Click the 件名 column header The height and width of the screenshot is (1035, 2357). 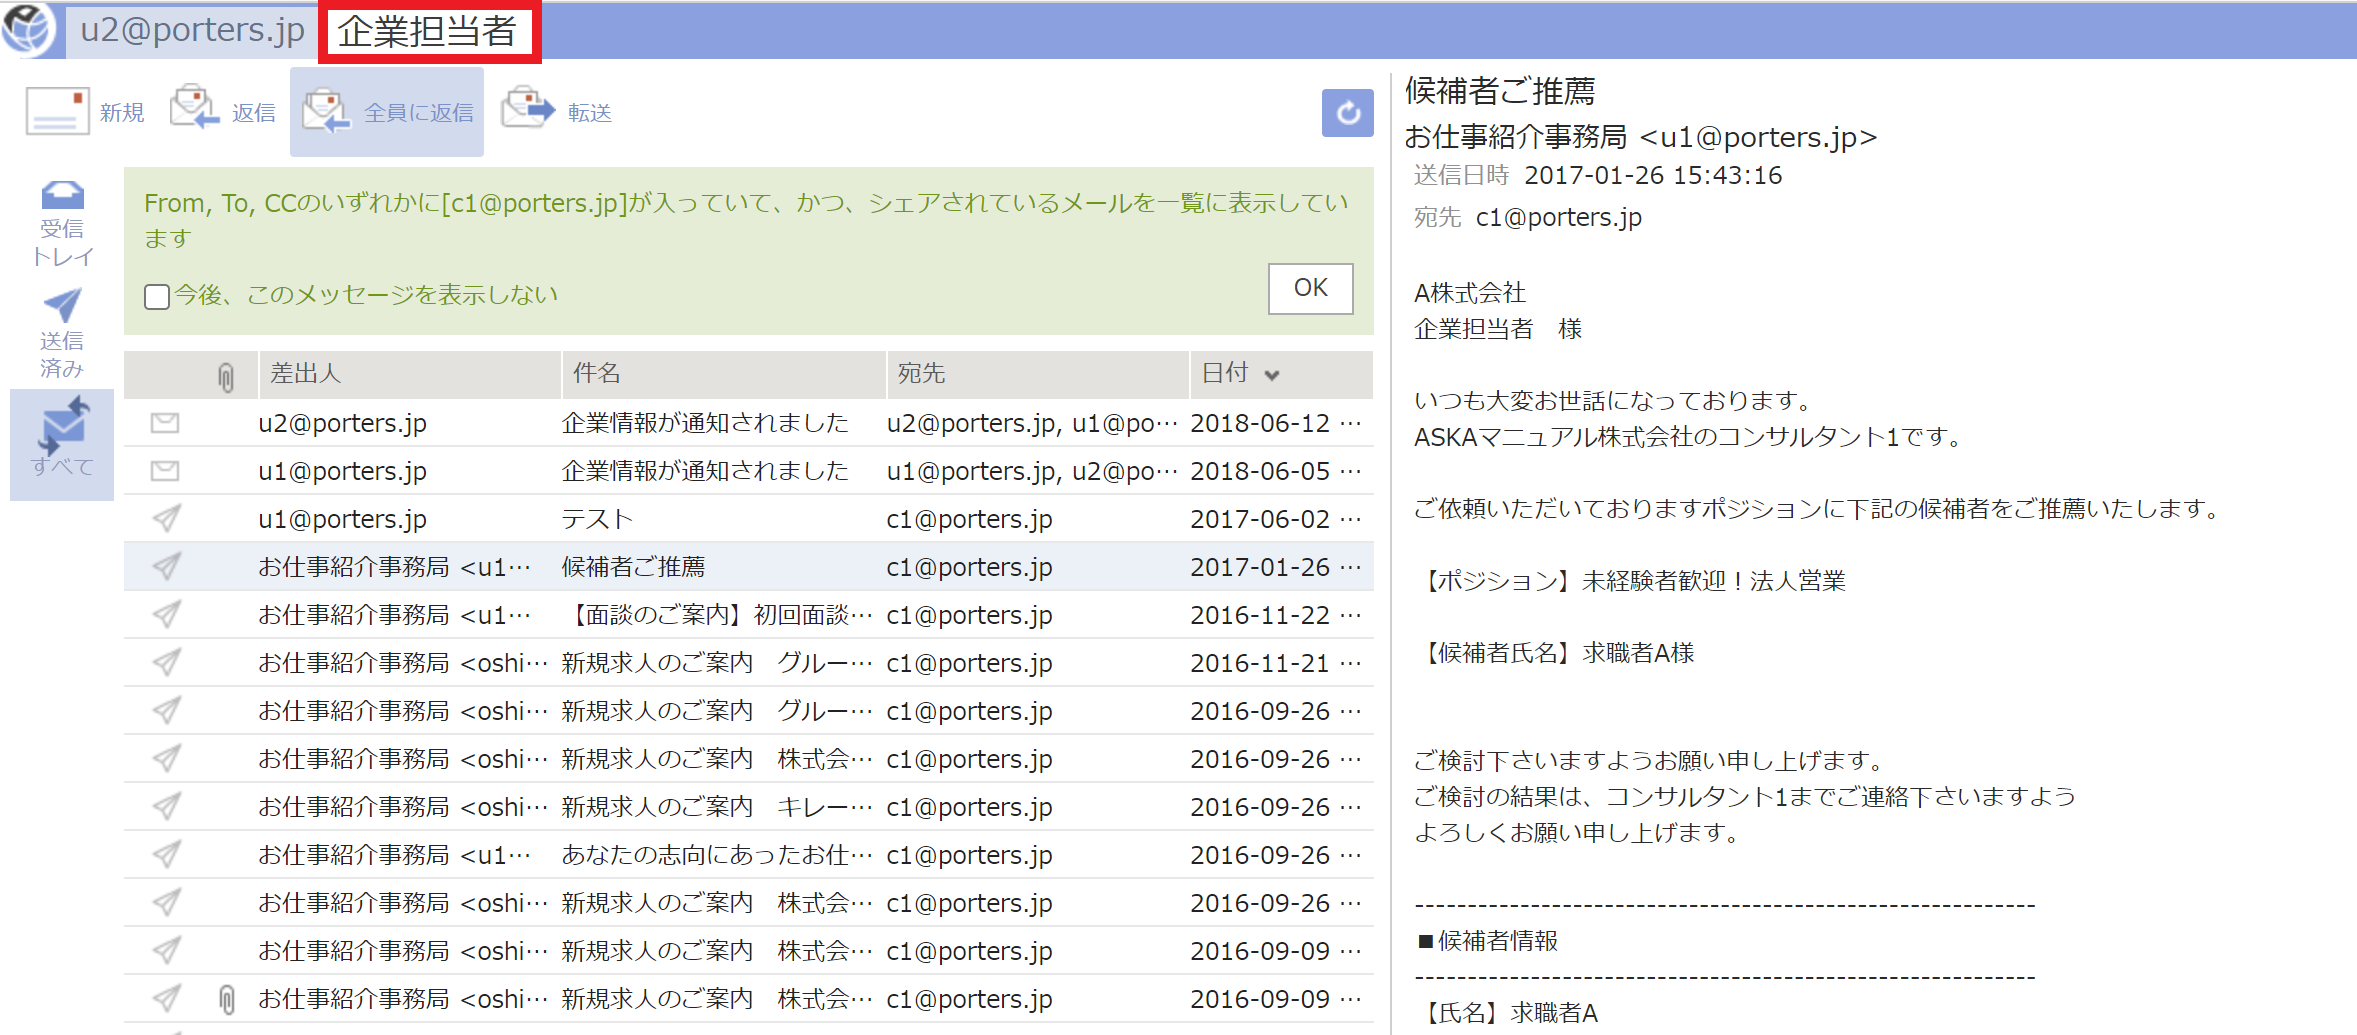(x=597, y=374)
